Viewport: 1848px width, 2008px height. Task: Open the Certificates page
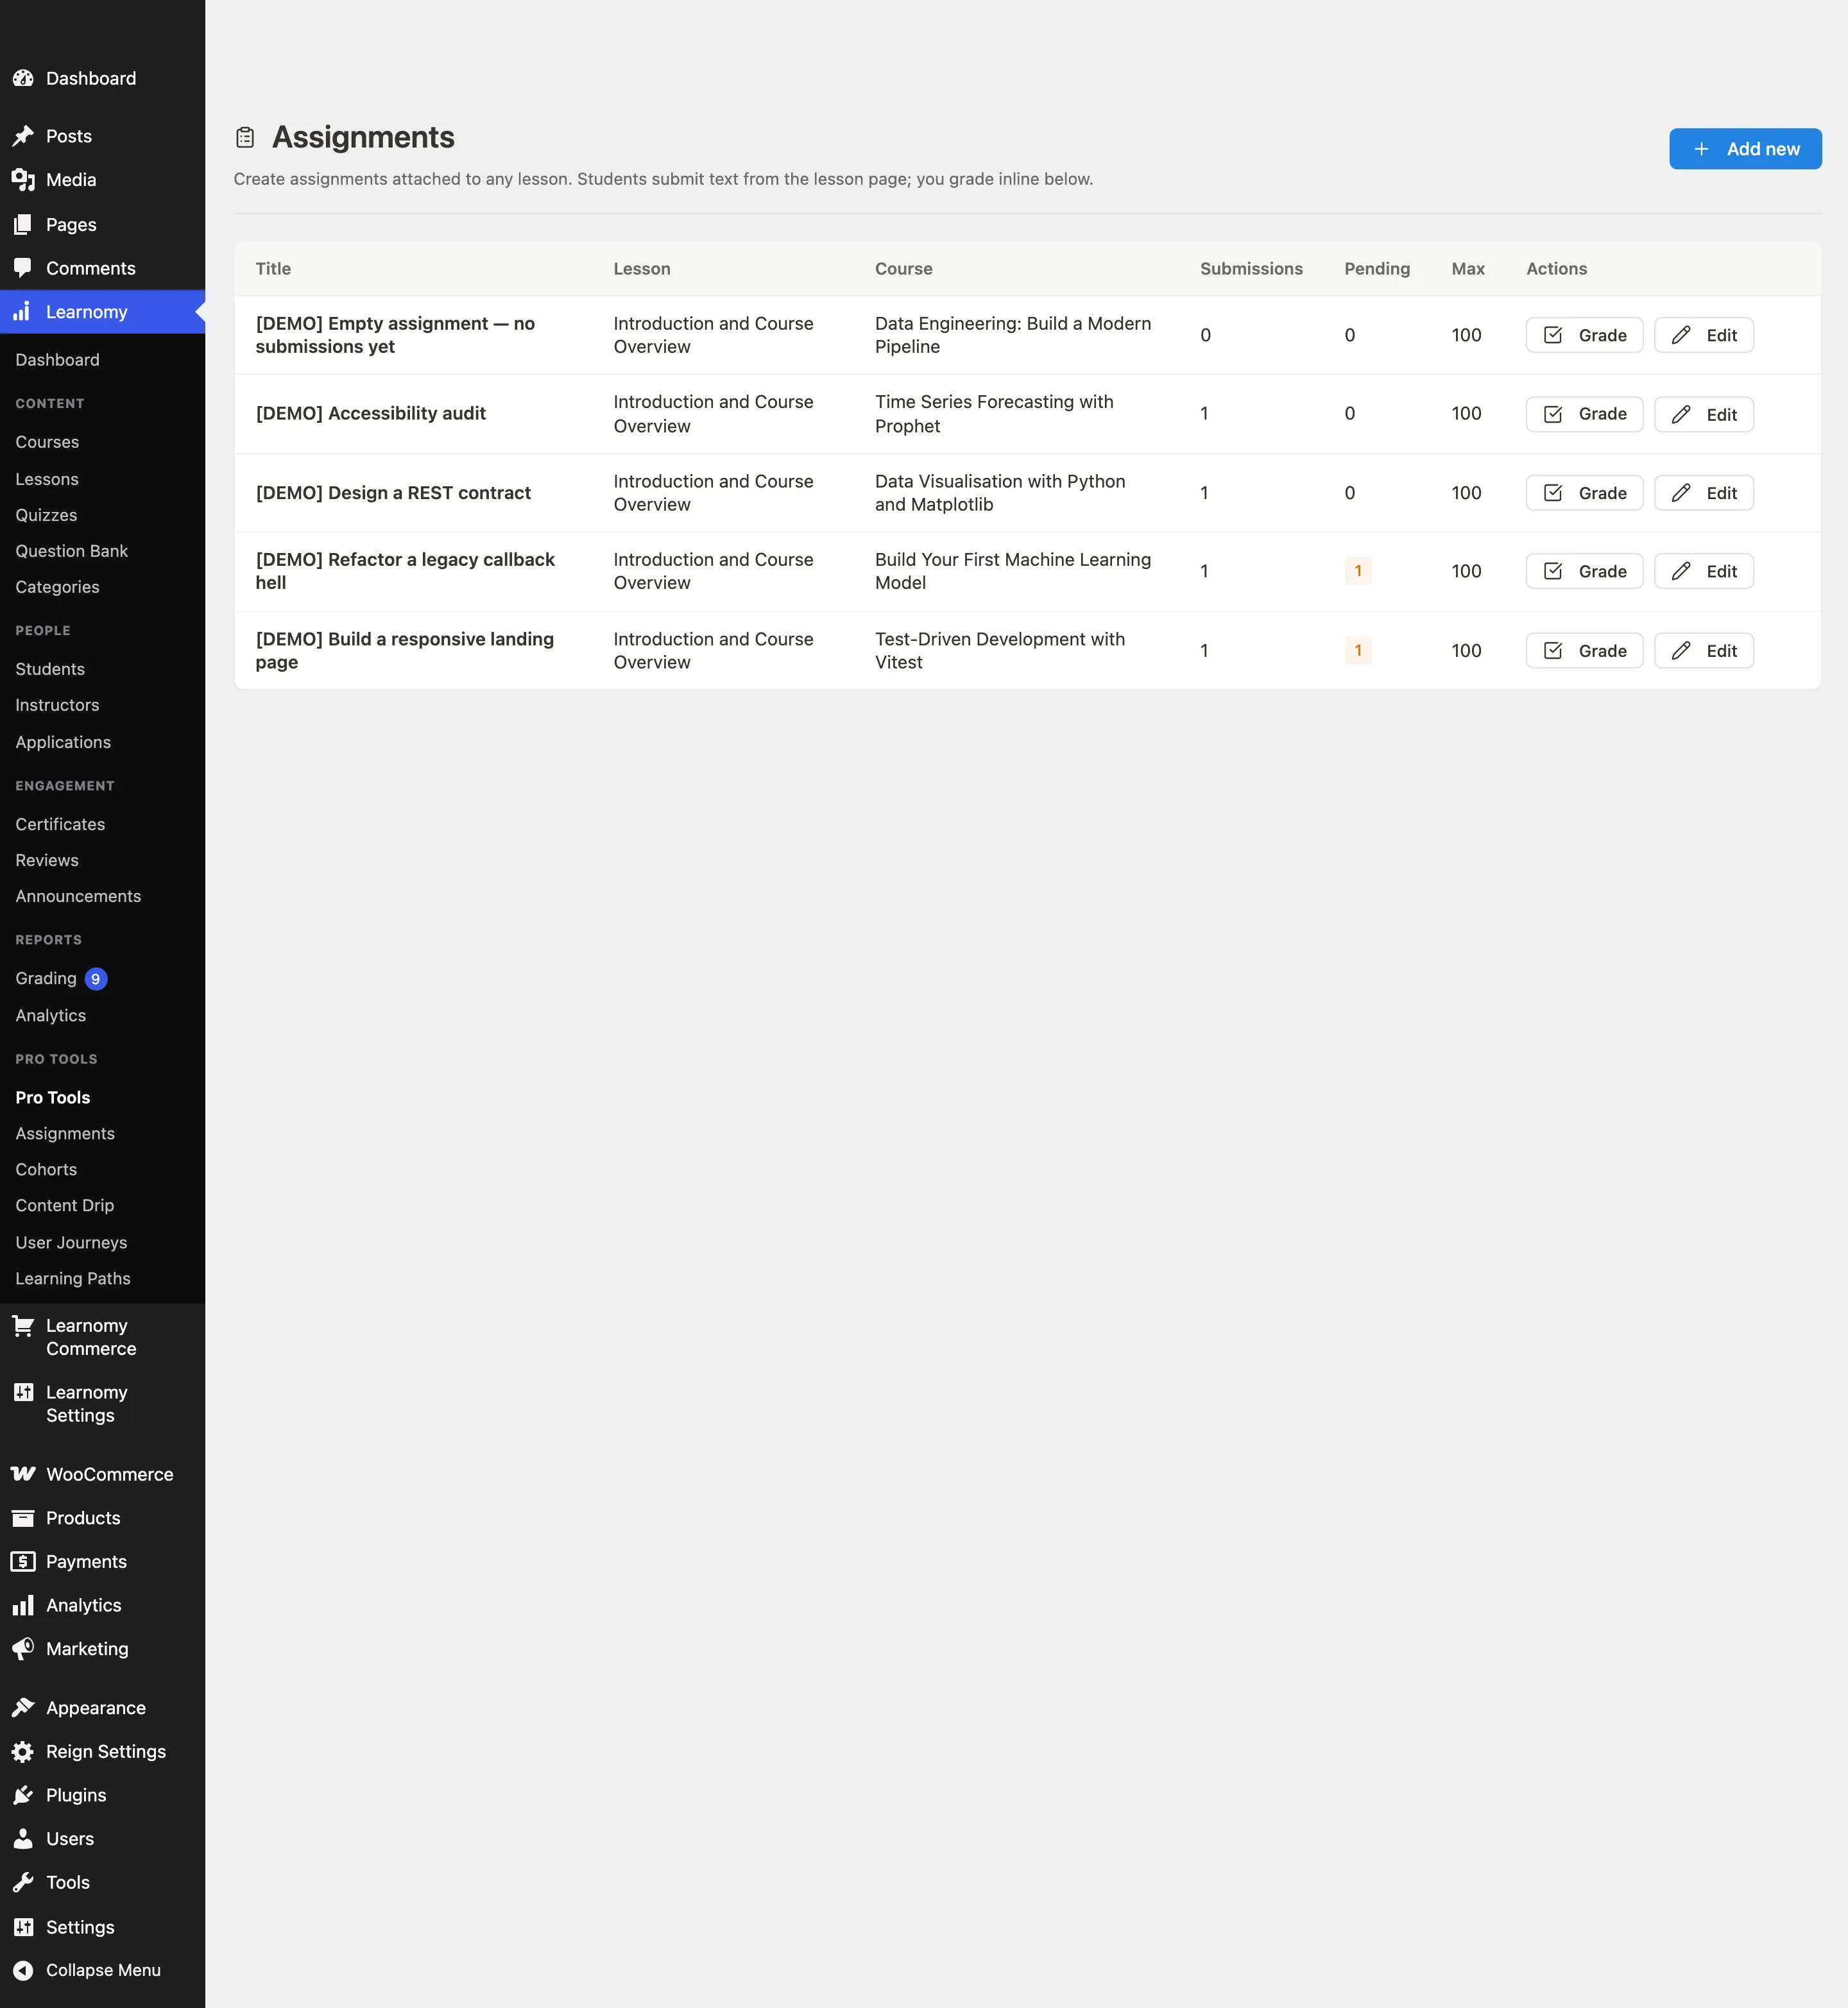pos(60,824)
